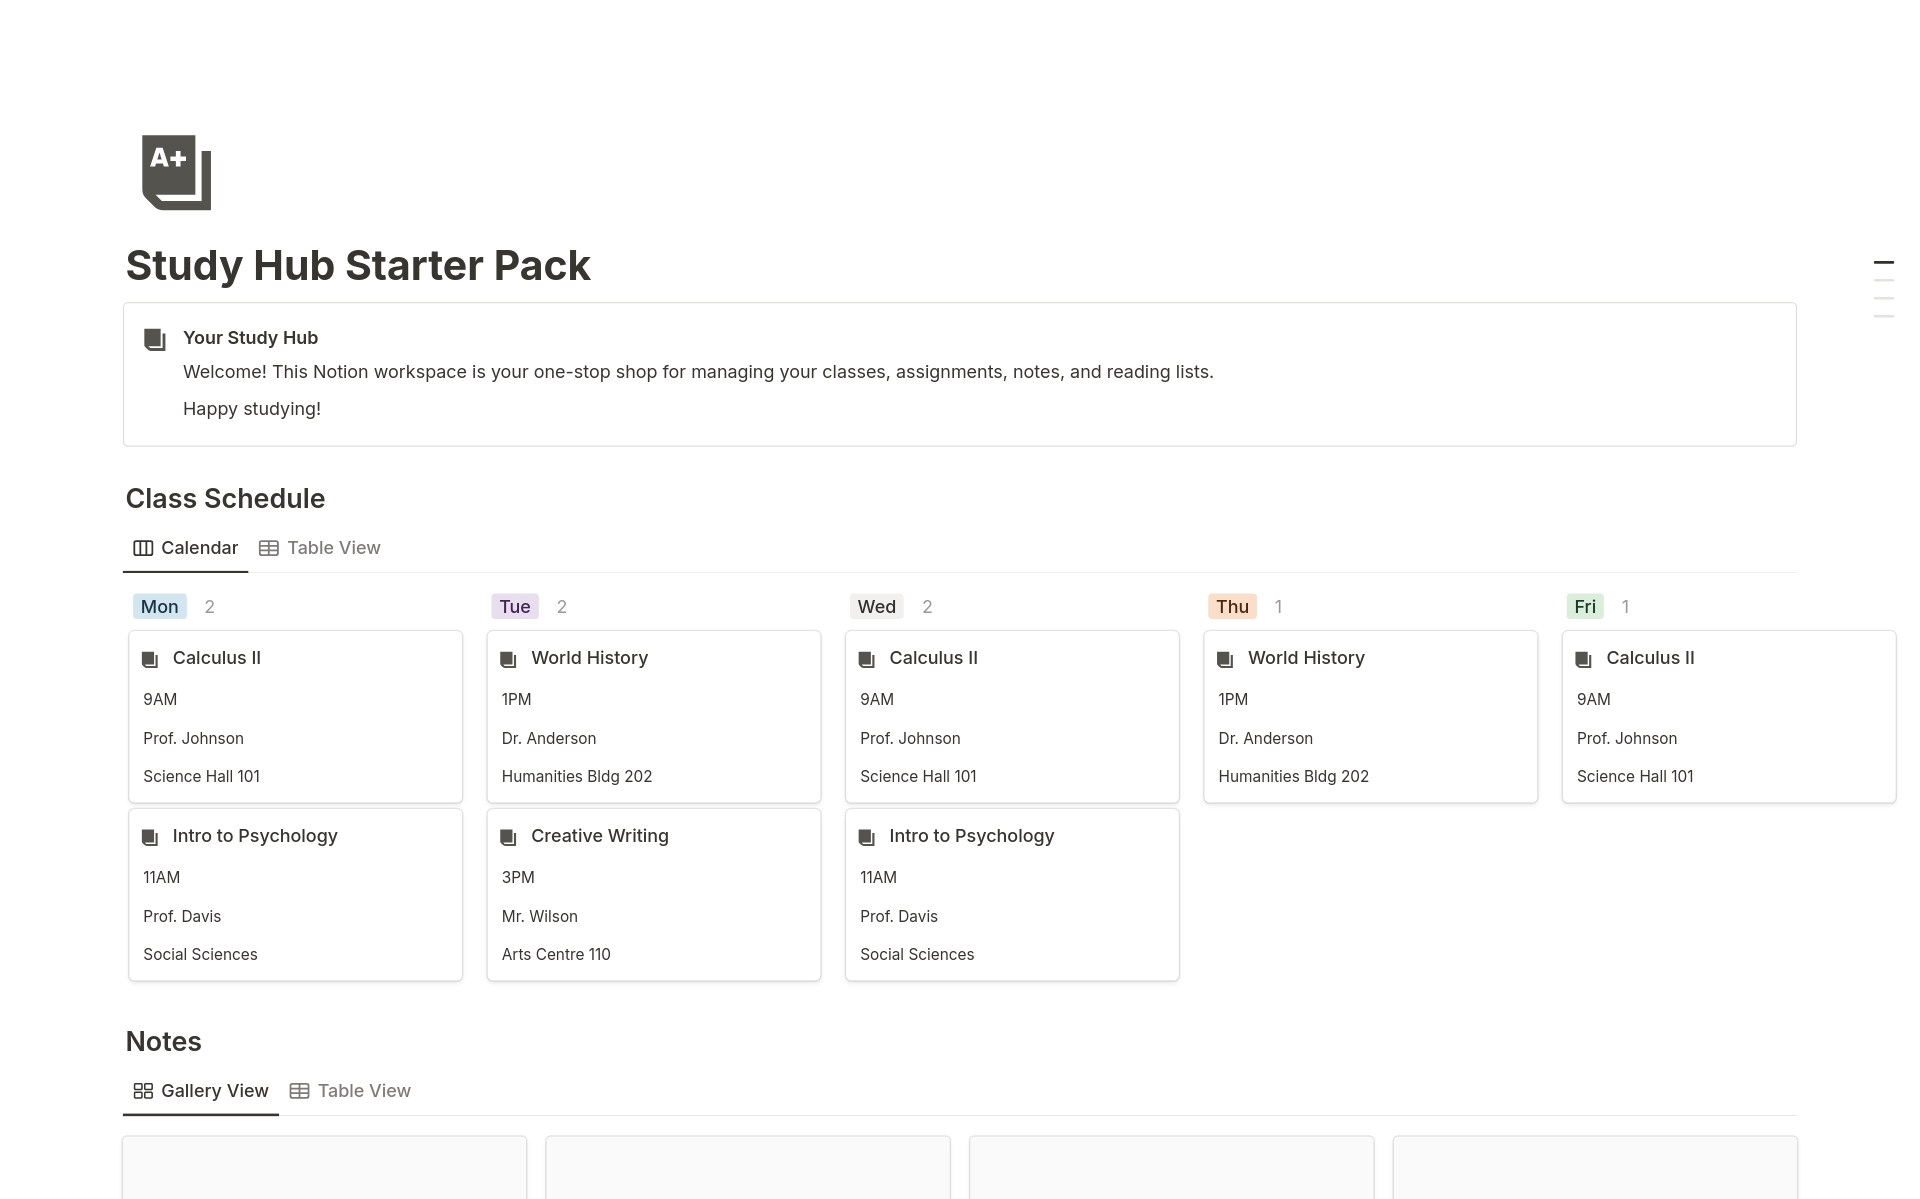Click the A+ page icon

(176, 172)
